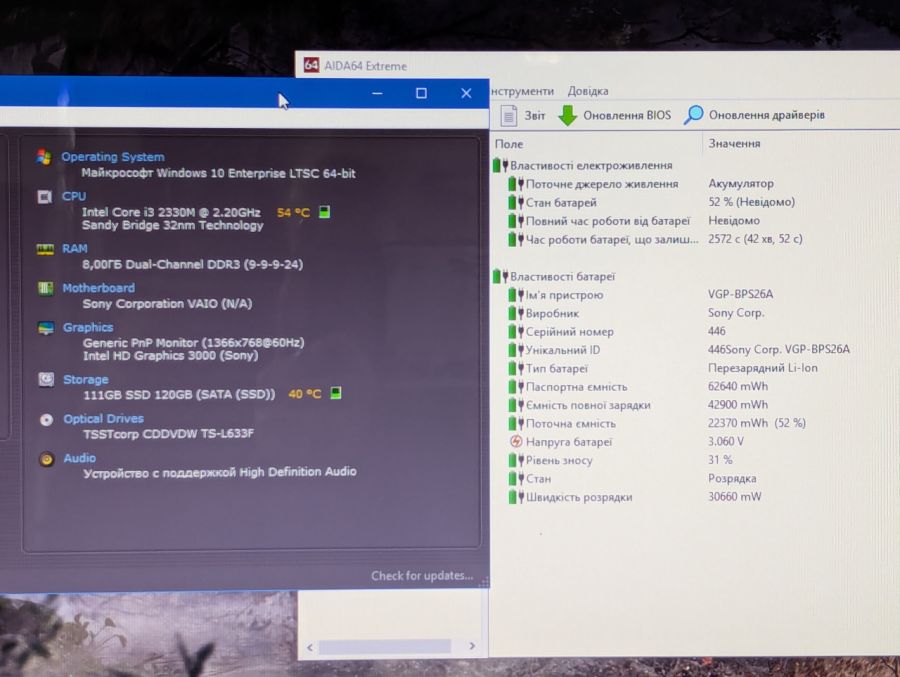900x677 pixels.
Task: Click the Graphics monitor icon
Action: (46, 328)
